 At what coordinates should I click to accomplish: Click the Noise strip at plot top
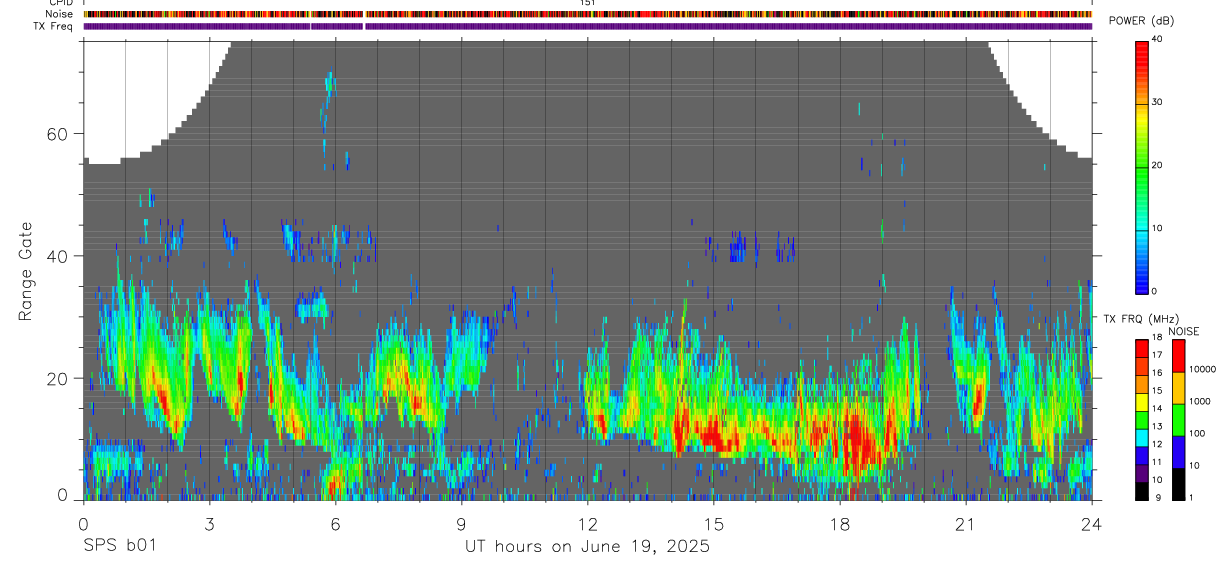tap(588, 14)
